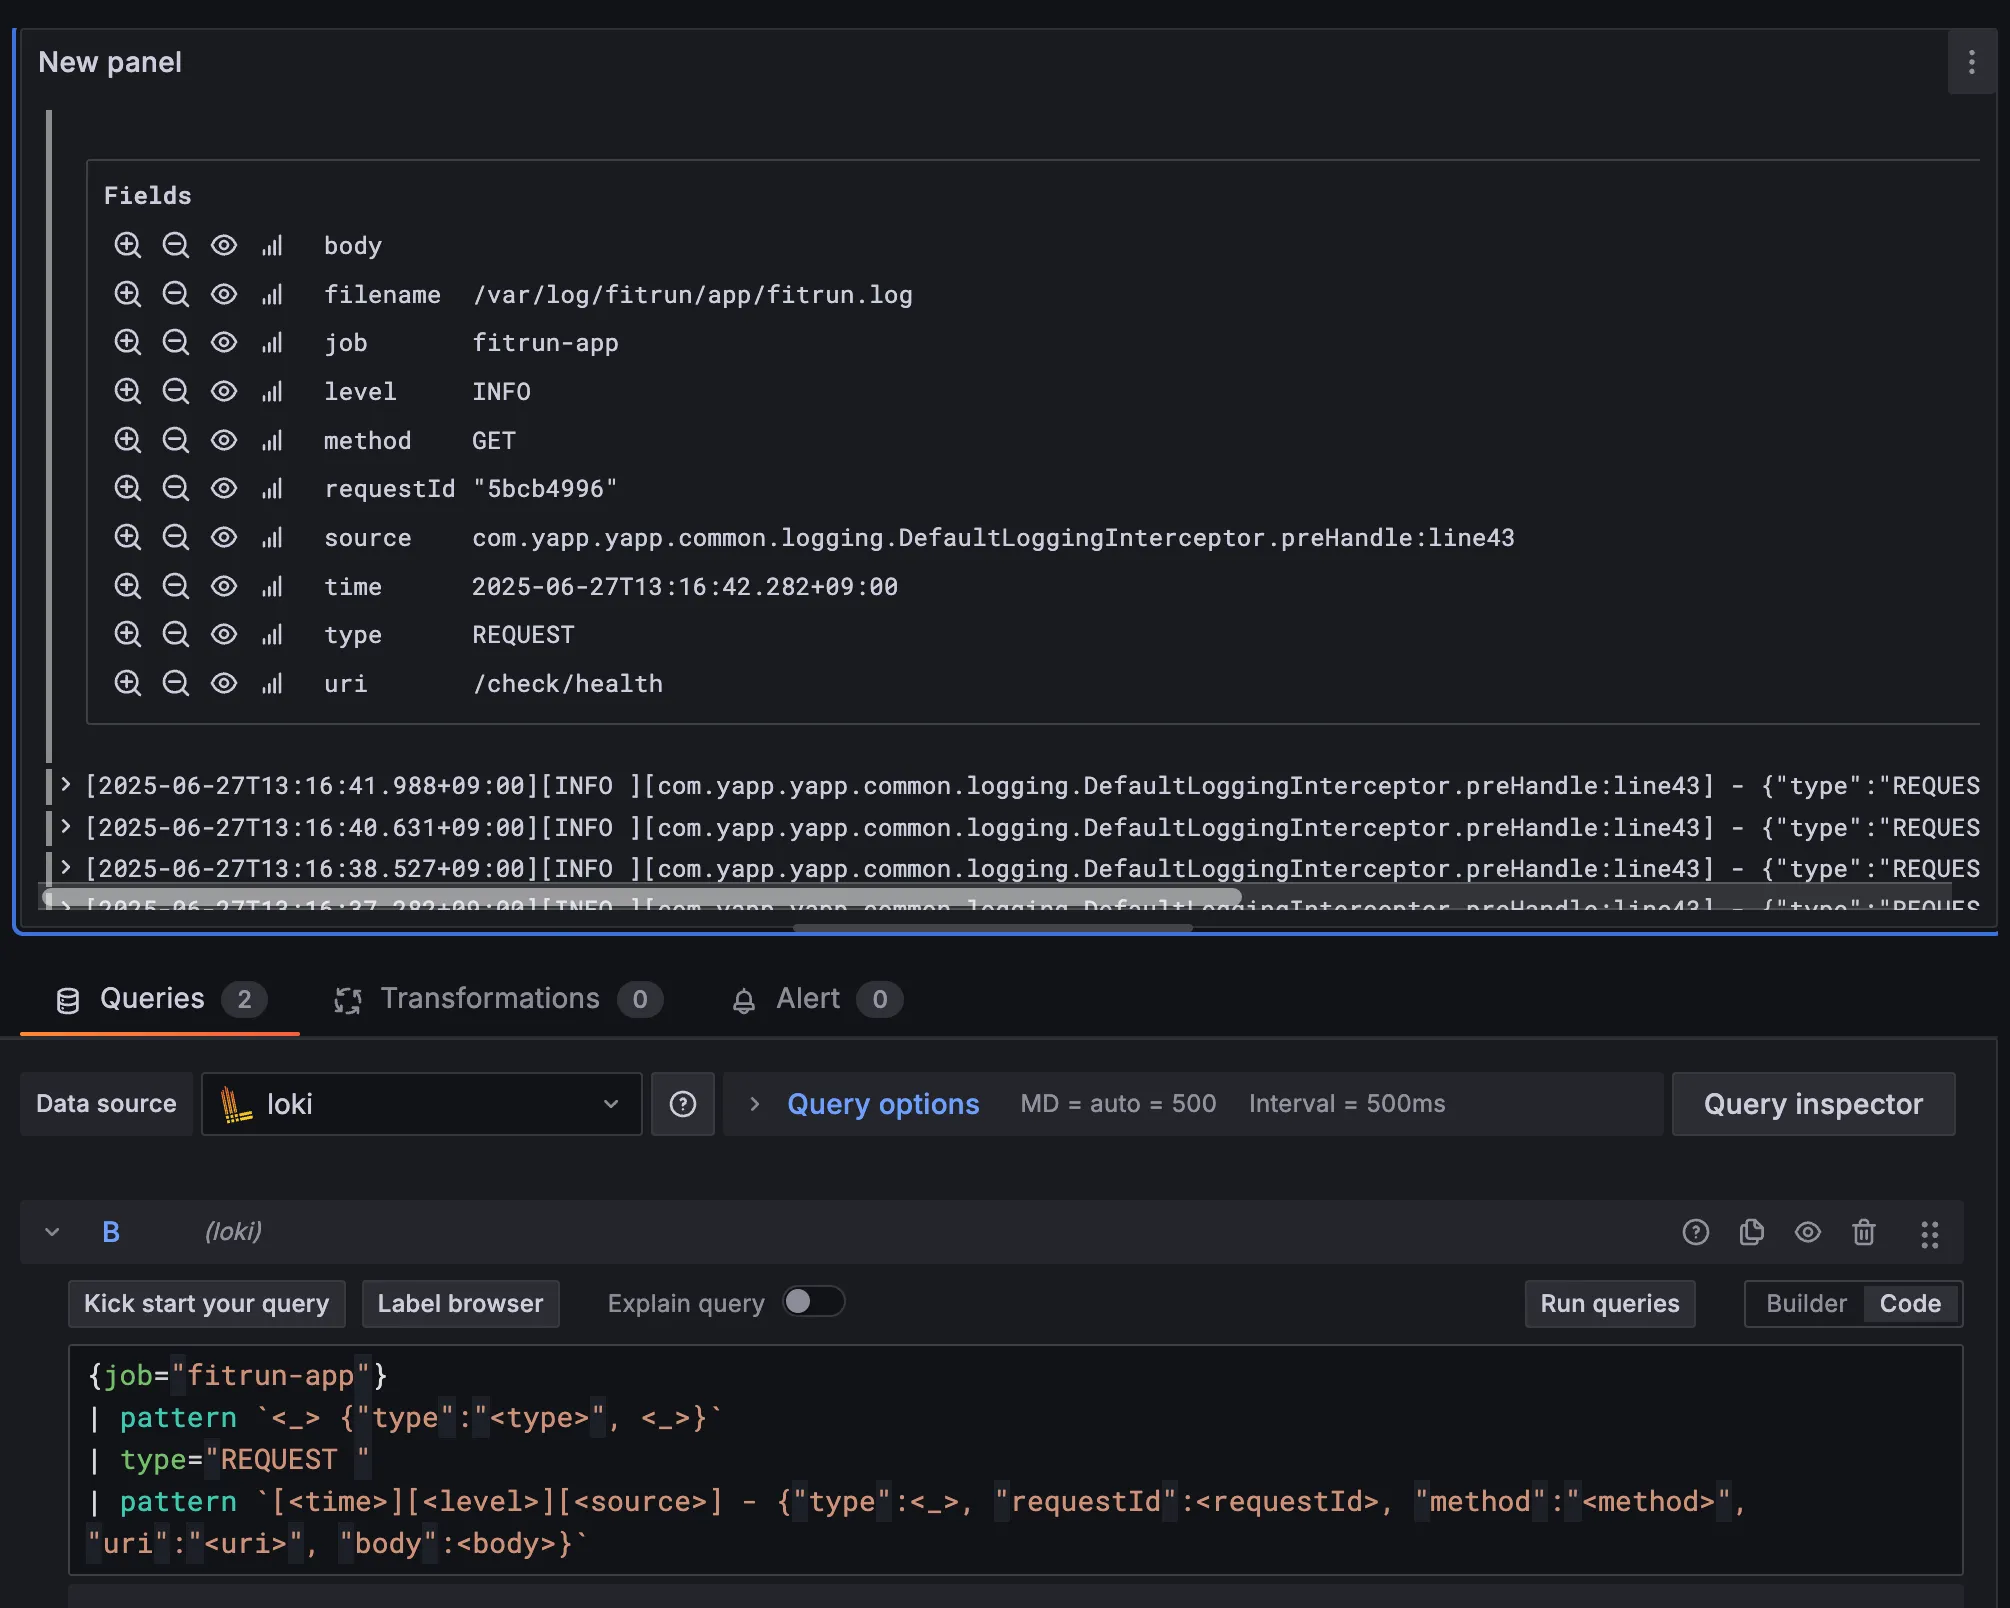The width and height of the screenshot is (2010, 1608).
Task: Open the New panel three-dot menu
Action: (1971, 62)
